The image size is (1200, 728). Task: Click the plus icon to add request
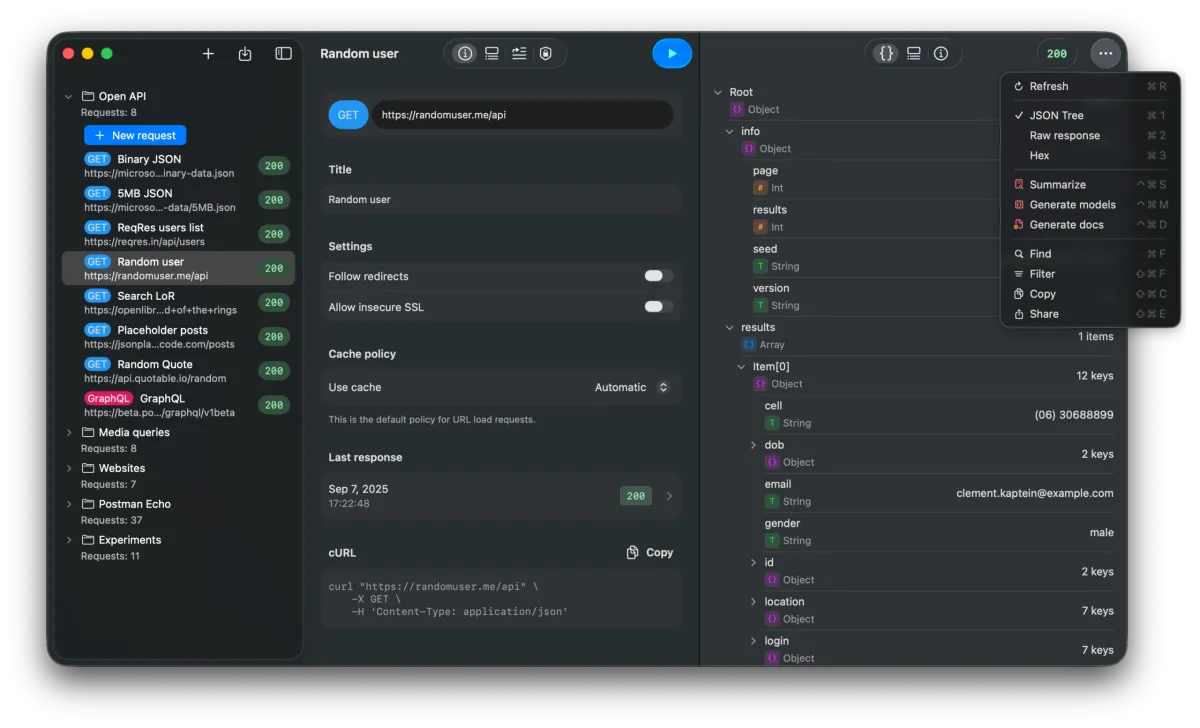208,53
